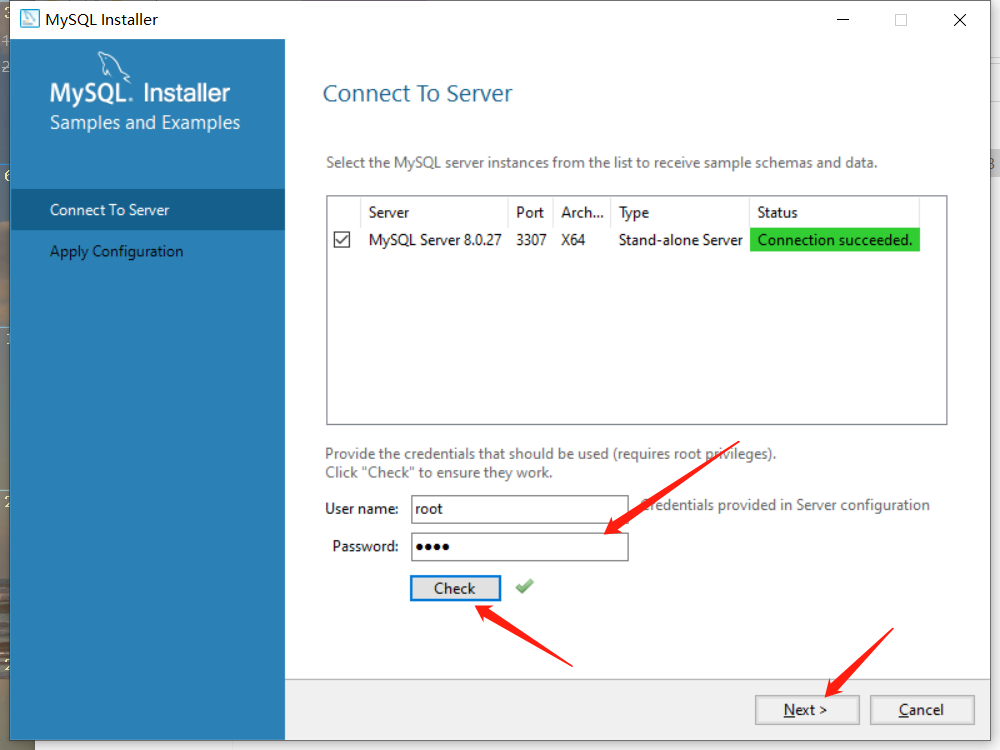Toggle the MySQL Server 8.0.27 checkbox
This screenshot has height=750, width=1000.
342,240
